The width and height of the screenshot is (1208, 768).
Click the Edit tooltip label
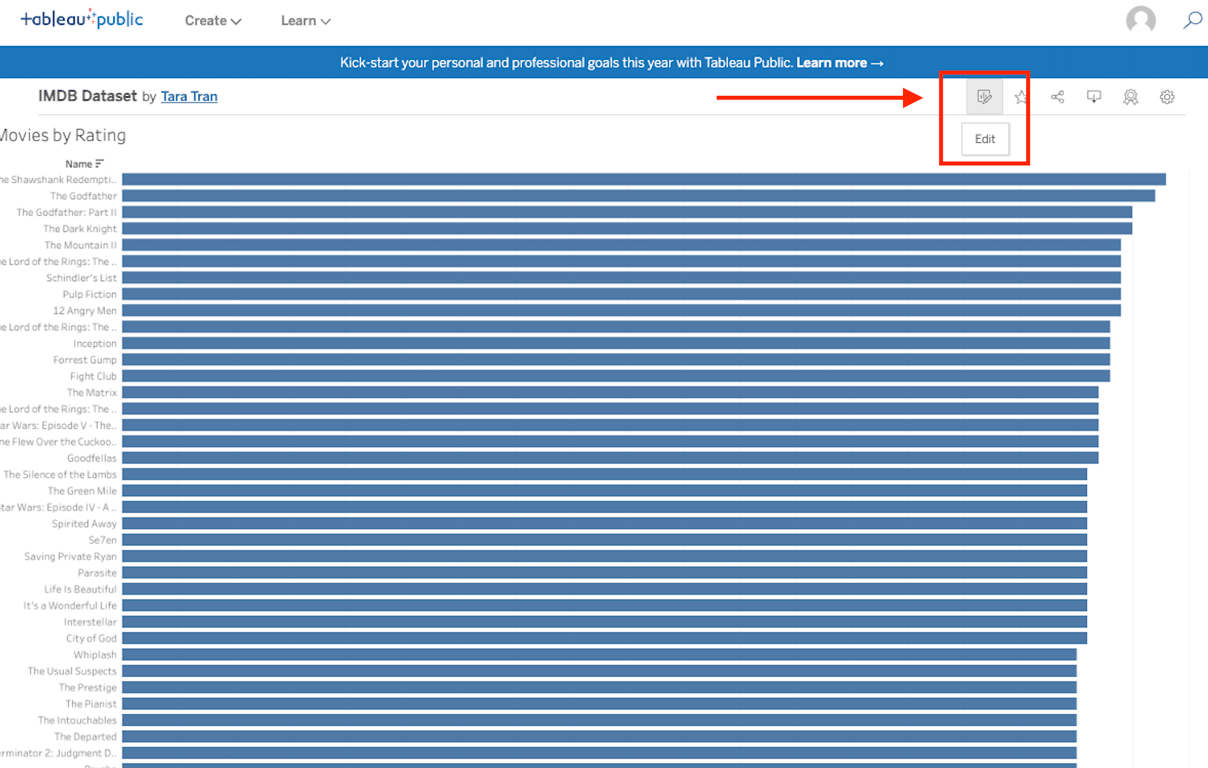tap(985, 139)
